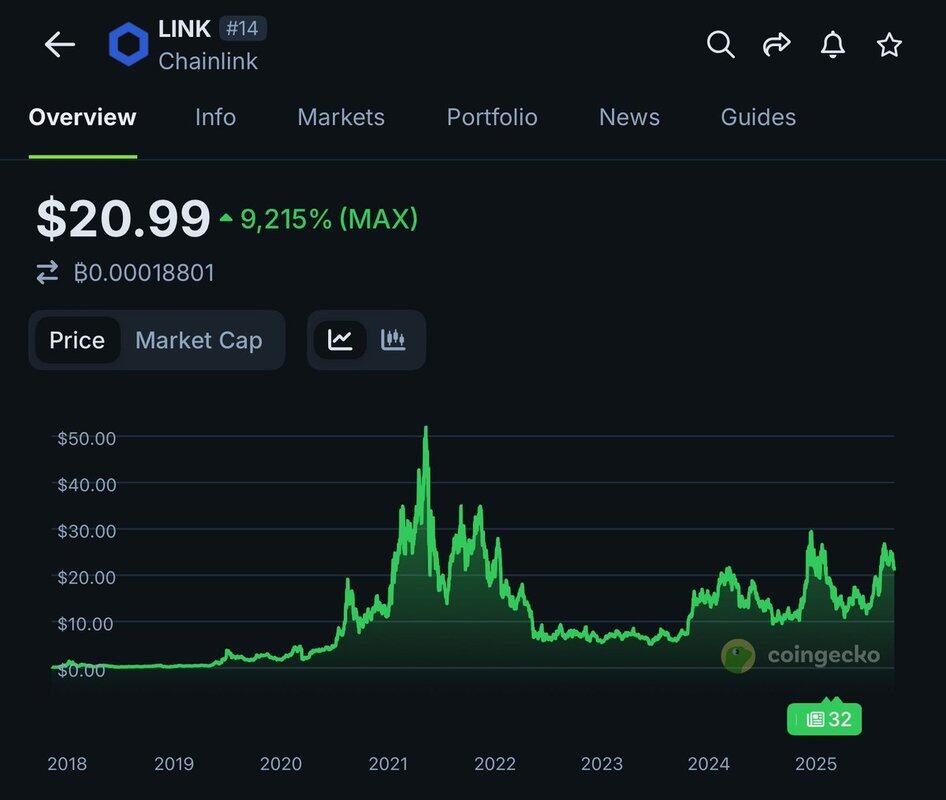Tap the 2018 year label
The height and width of the screenshot is (800, 946).
tap(67, 764)
